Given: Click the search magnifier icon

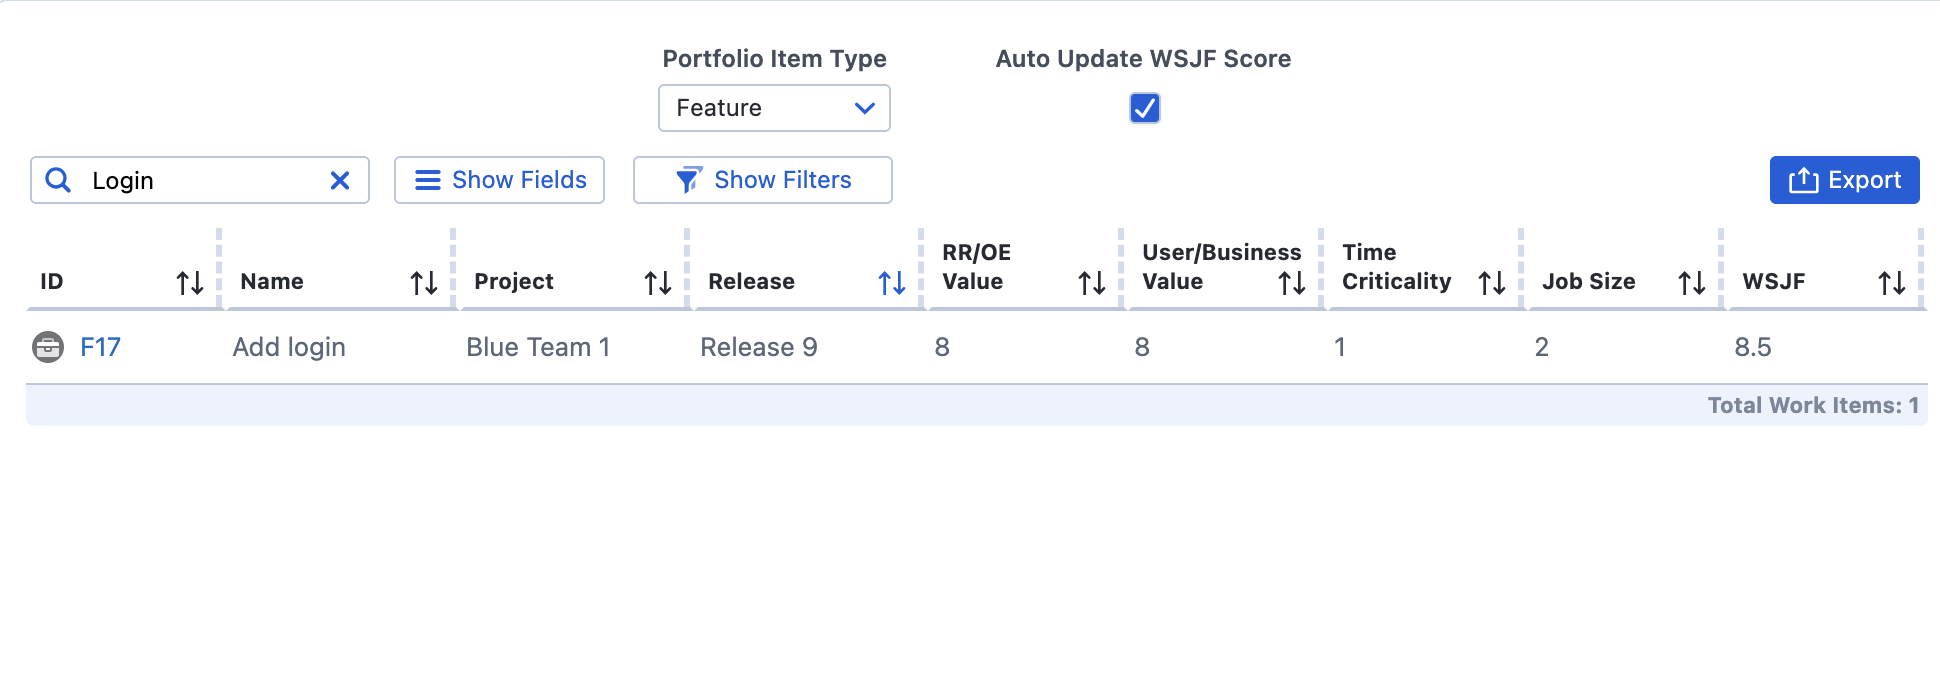Looking at the screenshot, I should [x=57, y=180].
